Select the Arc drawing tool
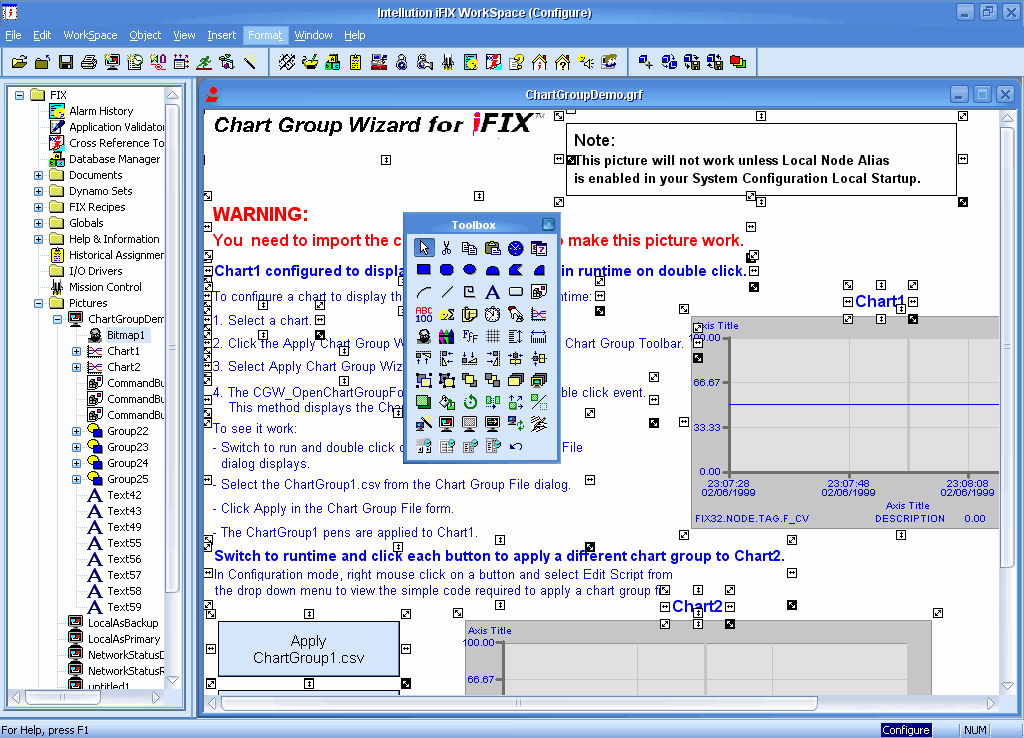 coord(424,292)
